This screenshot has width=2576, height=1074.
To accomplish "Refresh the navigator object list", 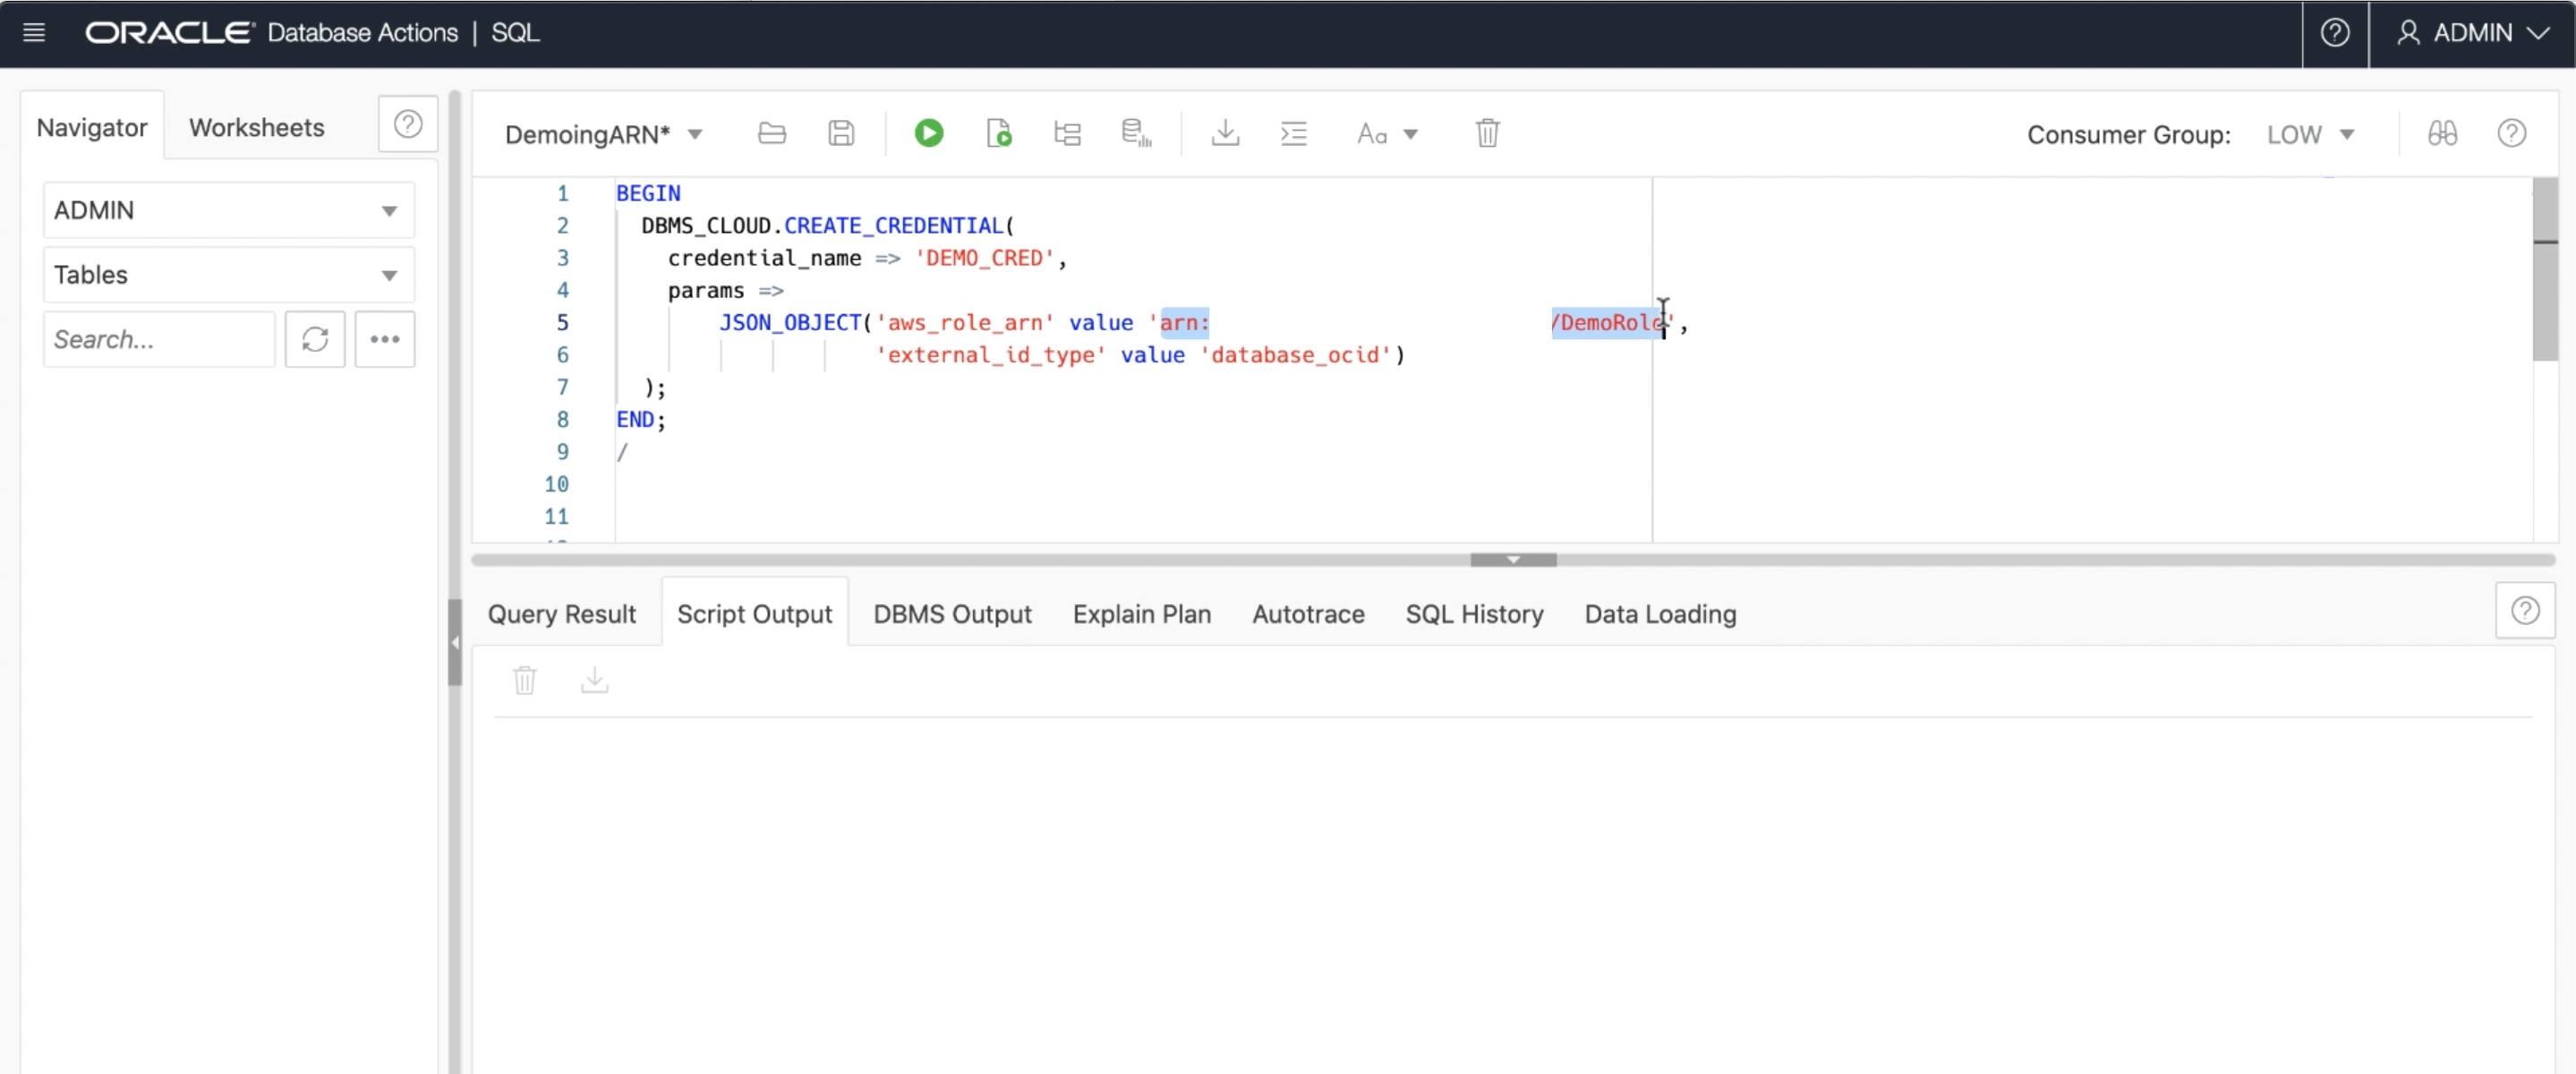I will (x=315, y=340).
